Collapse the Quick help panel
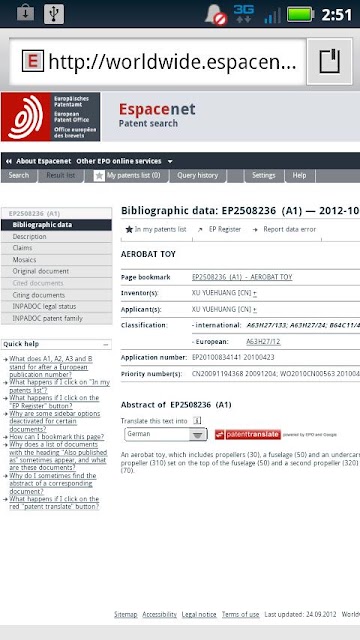 [x=106, y=344]
